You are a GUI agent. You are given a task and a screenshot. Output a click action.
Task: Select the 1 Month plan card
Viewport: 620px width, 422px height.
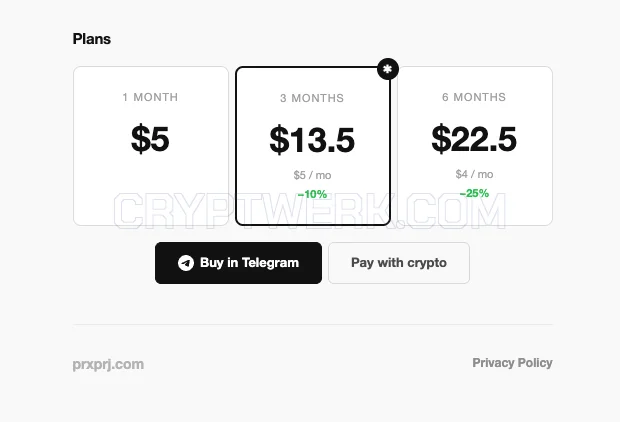pos(151,146)
